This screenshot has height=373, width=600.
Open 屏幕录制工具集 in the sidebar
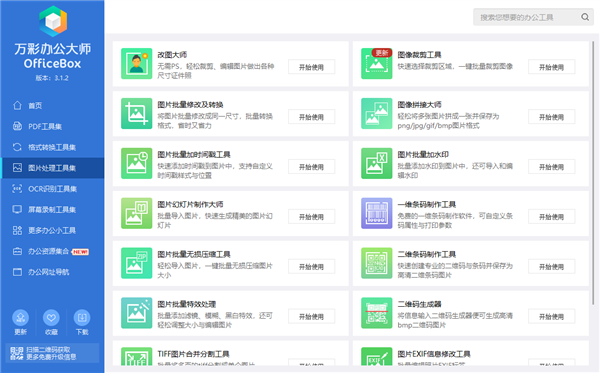click(x=52, y=210)
